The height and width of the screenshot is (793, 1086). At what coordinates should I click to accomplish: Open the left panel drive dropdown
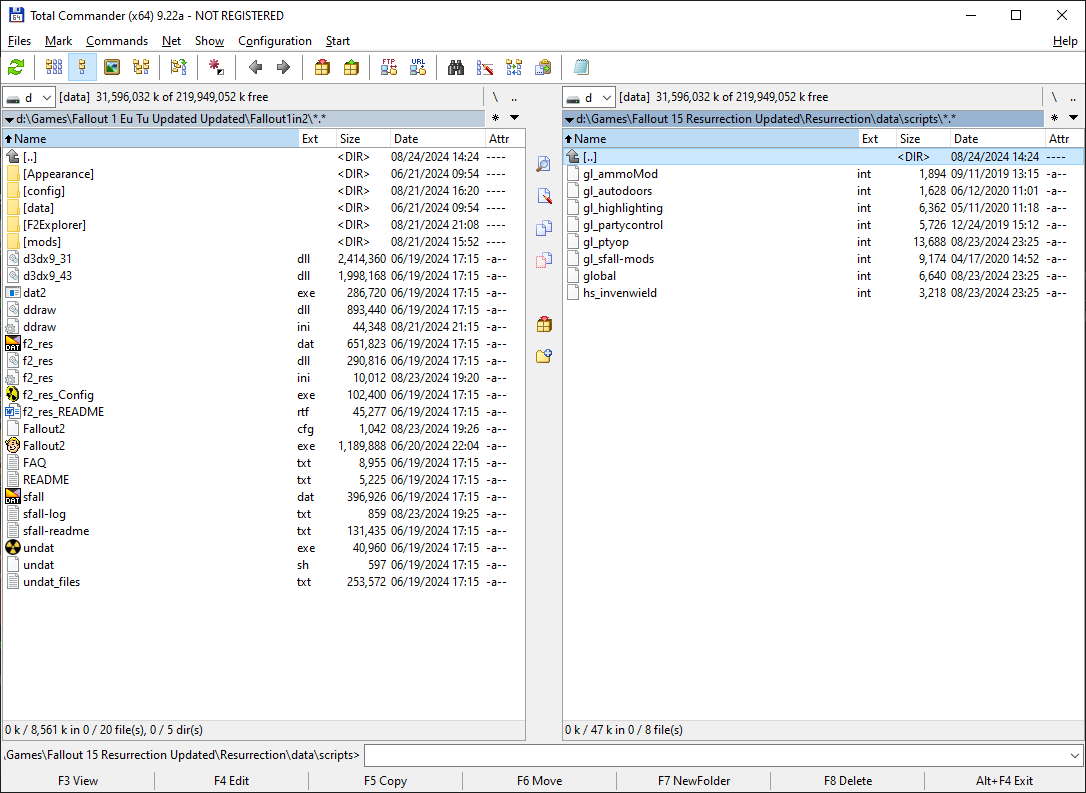click(28, 97)
